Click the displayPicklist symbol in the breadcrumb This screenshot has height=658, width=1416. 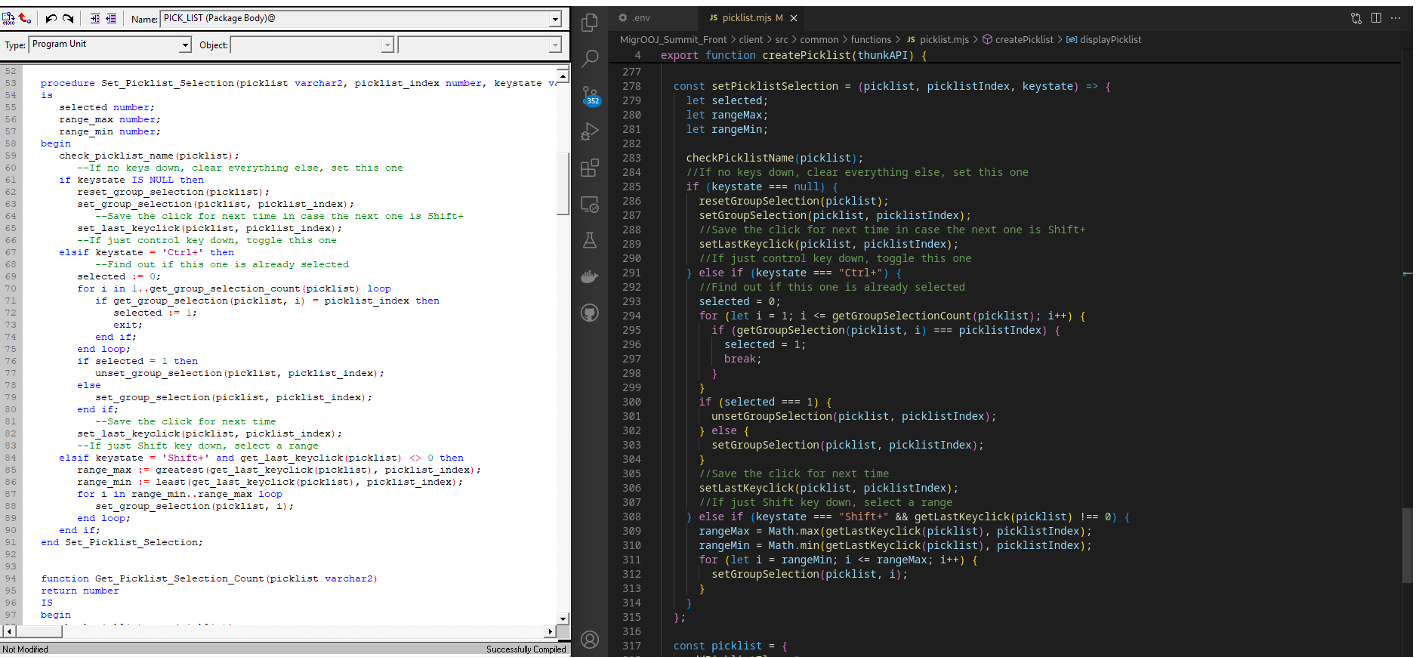(1103, 40)
